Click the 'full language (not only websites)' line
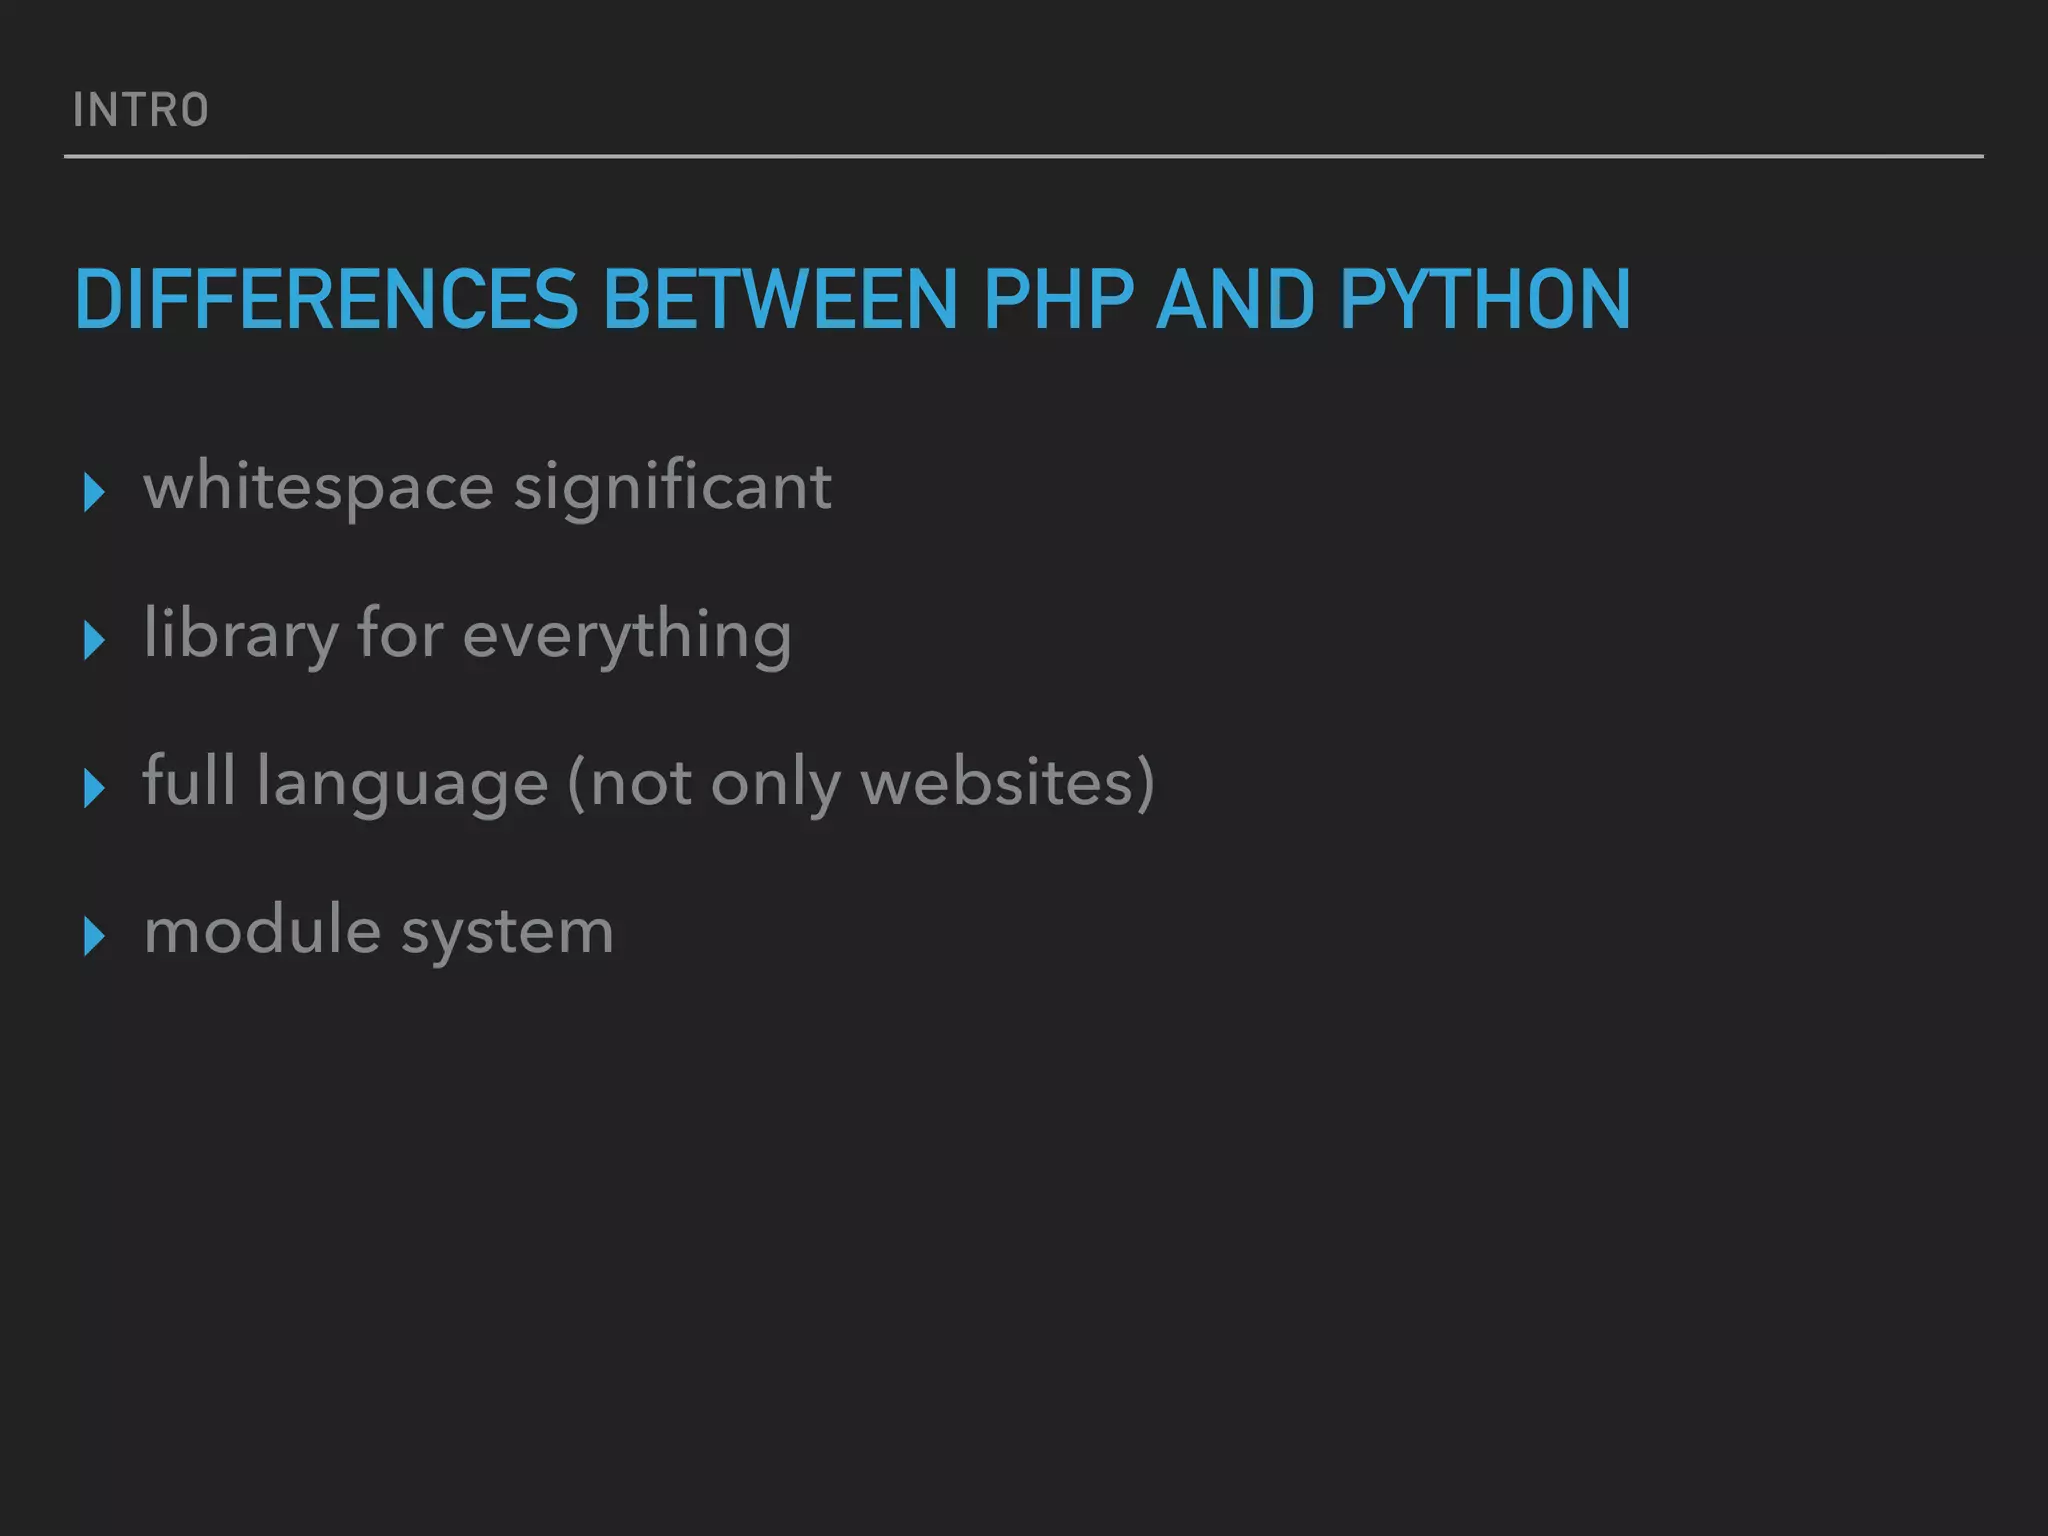Viewport: 2048px width, 1536px height. [649, 783]
